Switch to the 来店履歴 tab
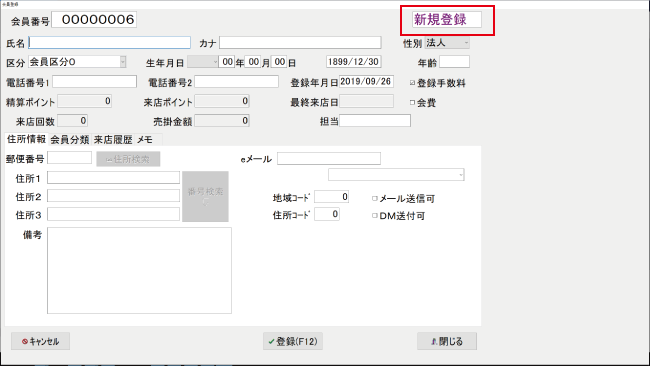 [x=113, y=140]
